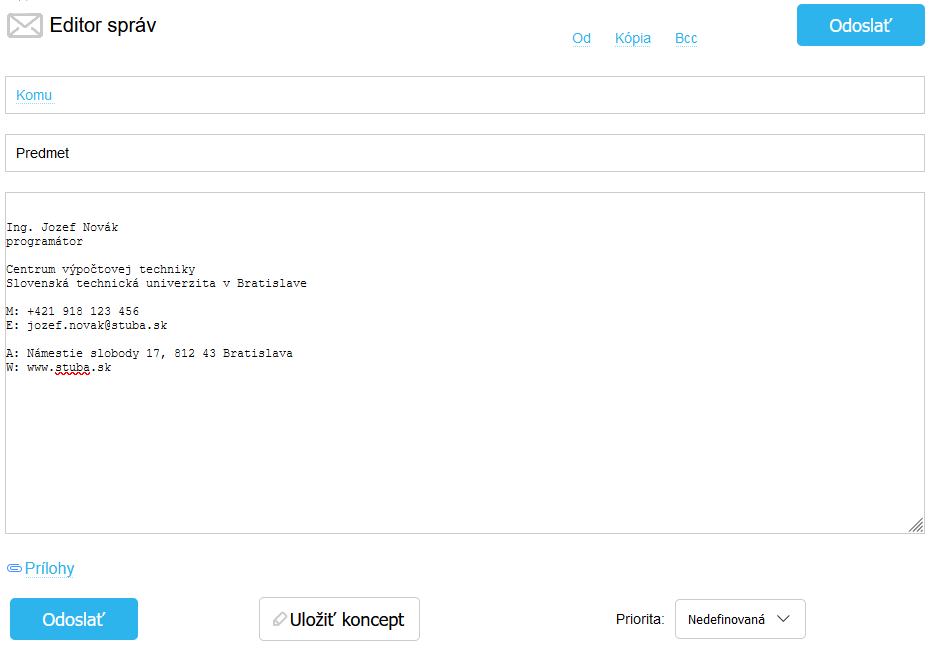This screenshot has height=662, width=930.
Task: Save draft with Uložiť koncept
Action: [x=339, y=619]
